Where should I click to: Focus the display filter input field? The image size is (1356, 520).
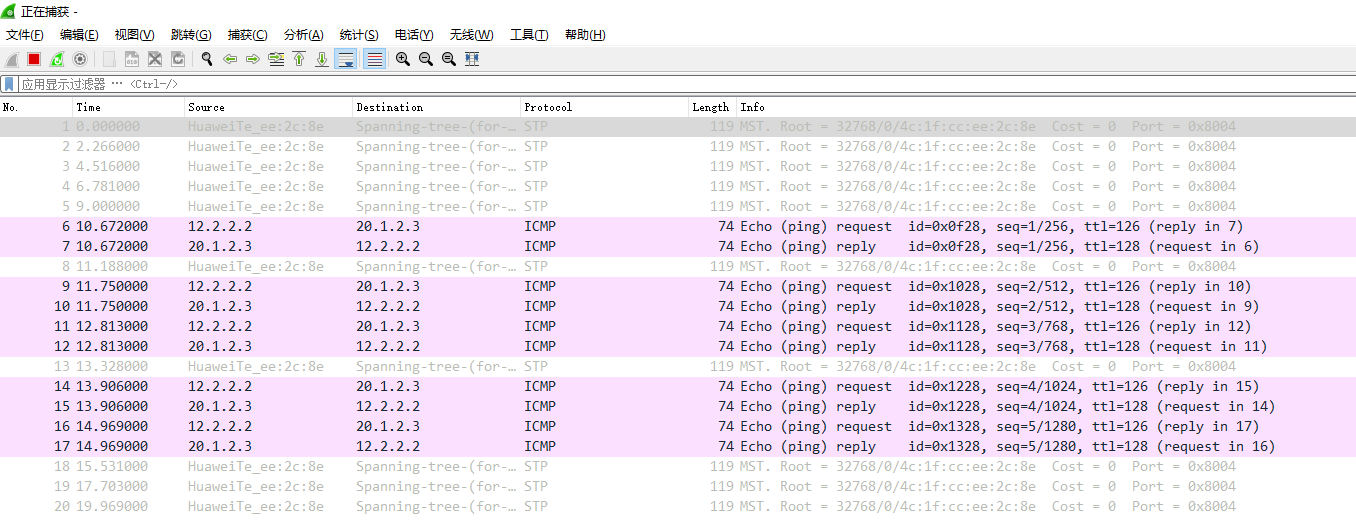[x=686, y=84]
